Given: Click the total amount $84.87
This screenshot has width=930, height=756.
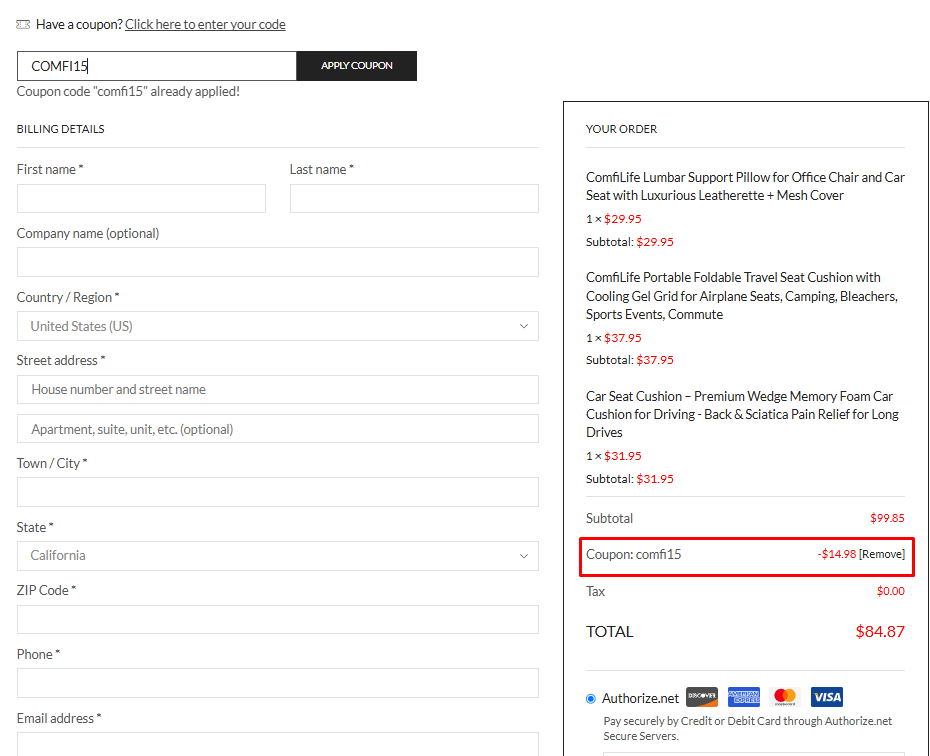Looking at the screenshot, I should tap(880, 631).
